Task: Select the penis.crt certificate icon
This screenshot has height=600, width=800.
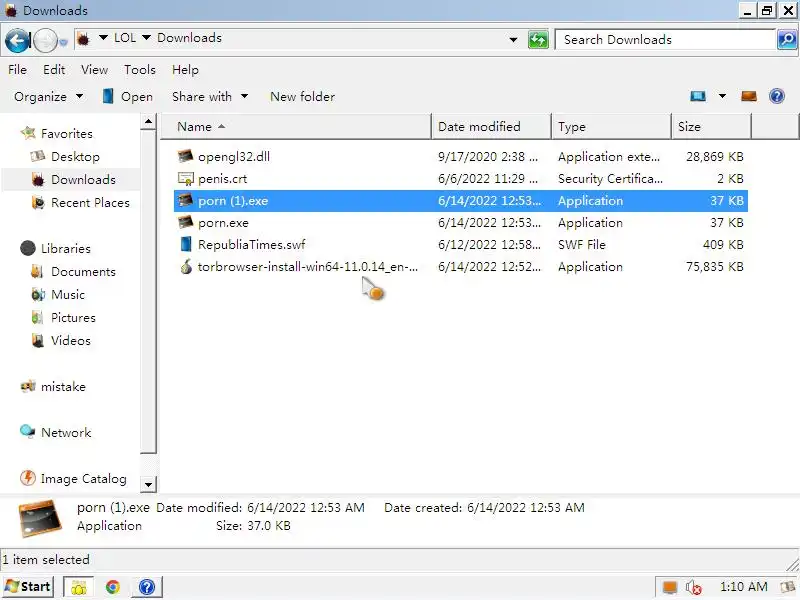Action: pyautogui.click(x=185, y=179)
